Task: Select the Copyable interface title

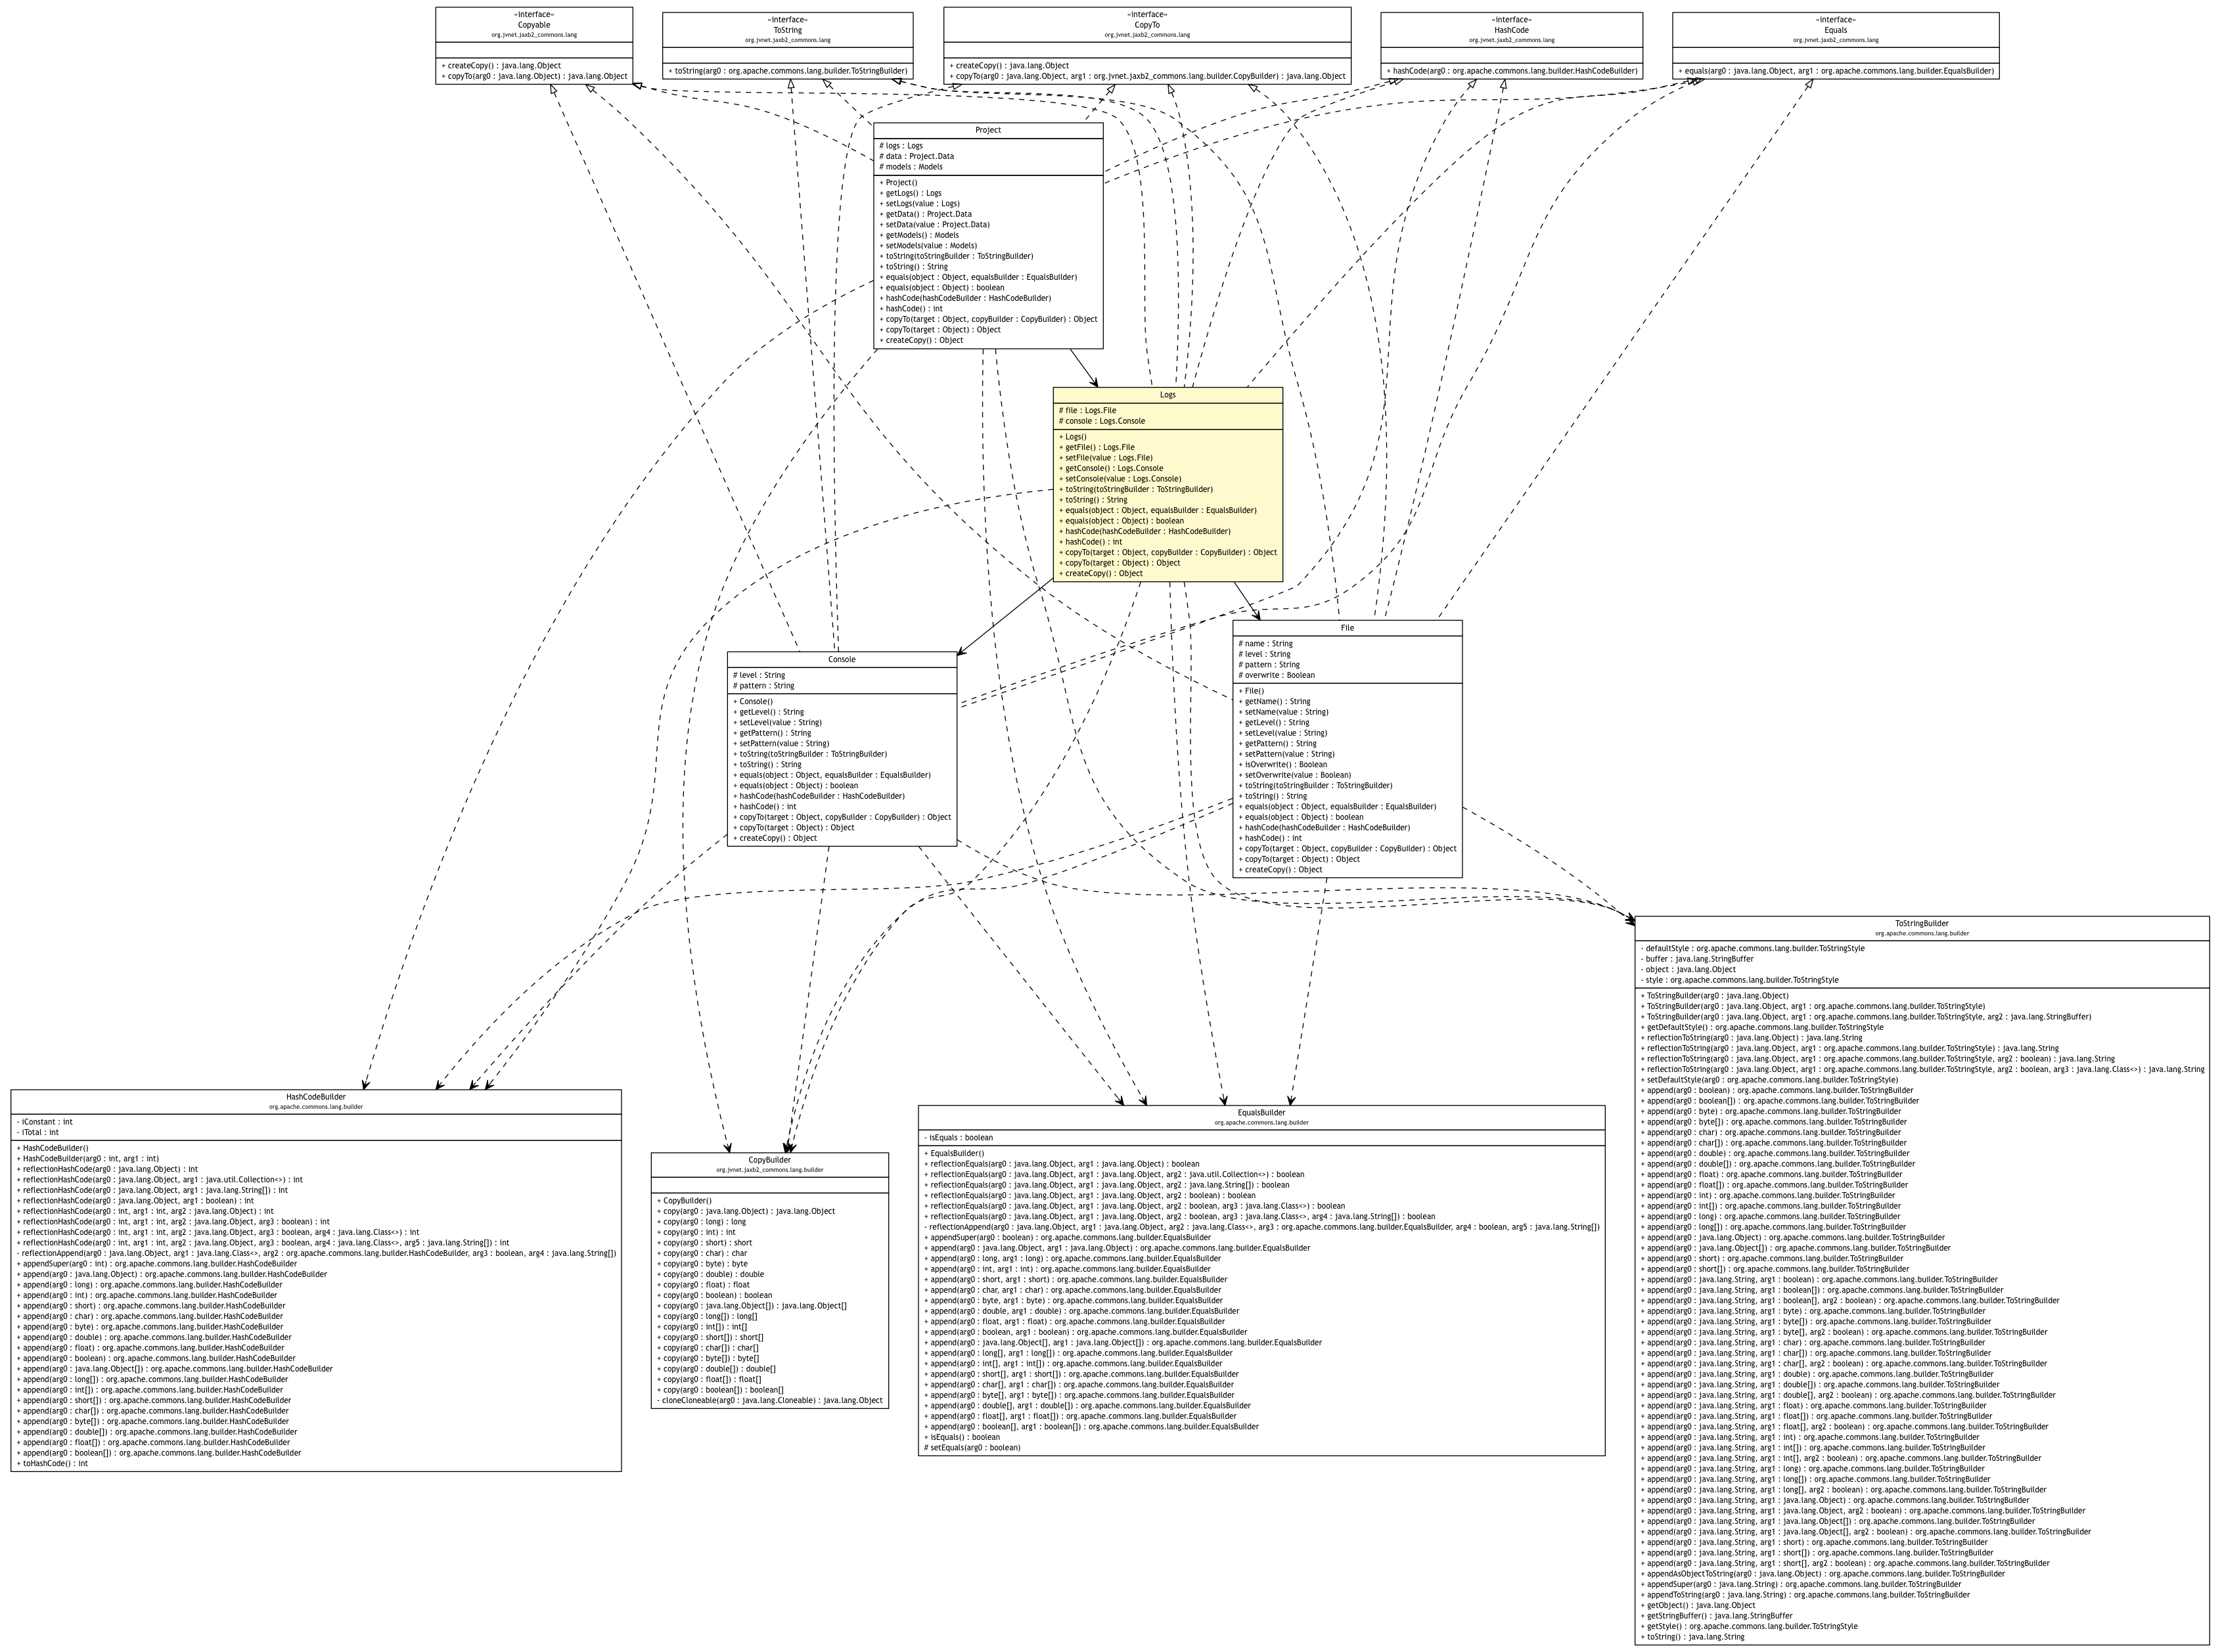Action: point(533,25)
